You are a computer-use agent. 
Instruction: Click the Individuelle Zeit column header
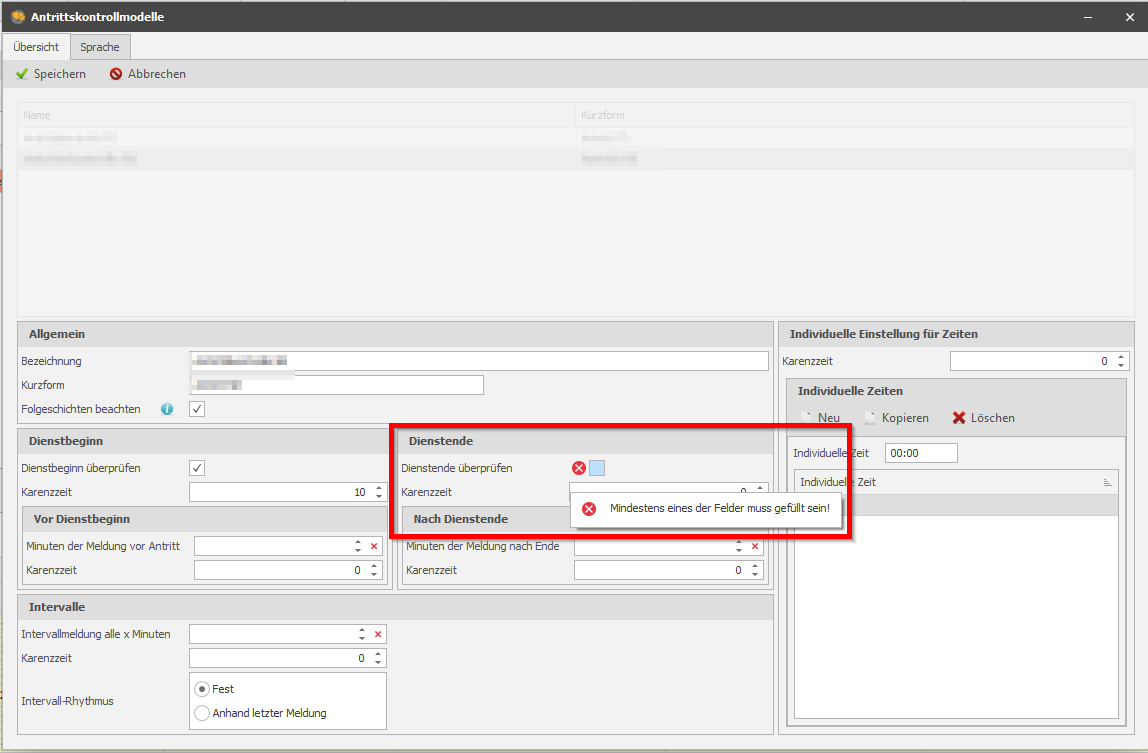[x=956, y=482]
